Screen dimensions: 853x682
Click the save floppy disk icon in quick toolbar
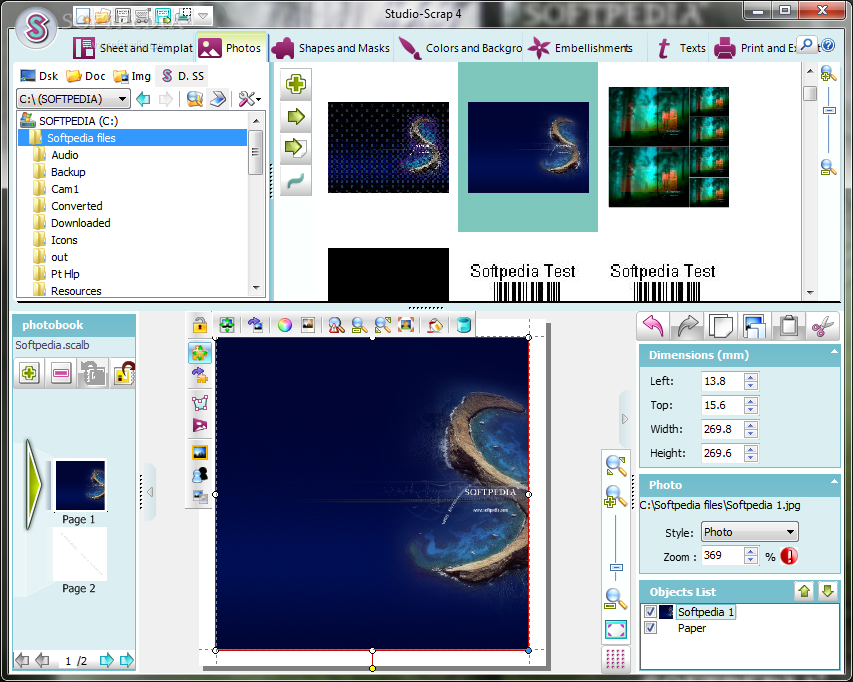(x=123, y=16)
